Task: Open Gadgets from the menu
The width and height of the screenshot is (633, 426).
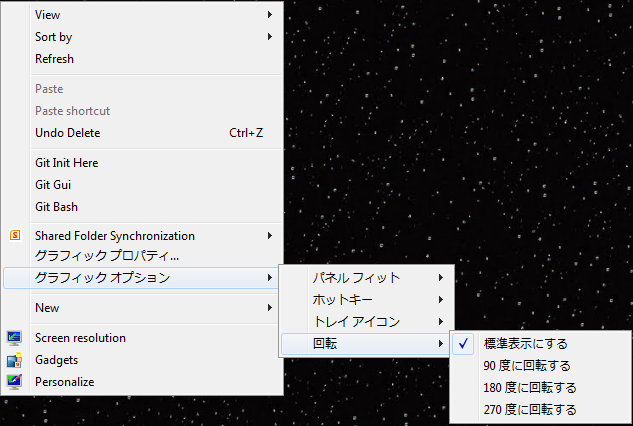Action: pos(142,360)
